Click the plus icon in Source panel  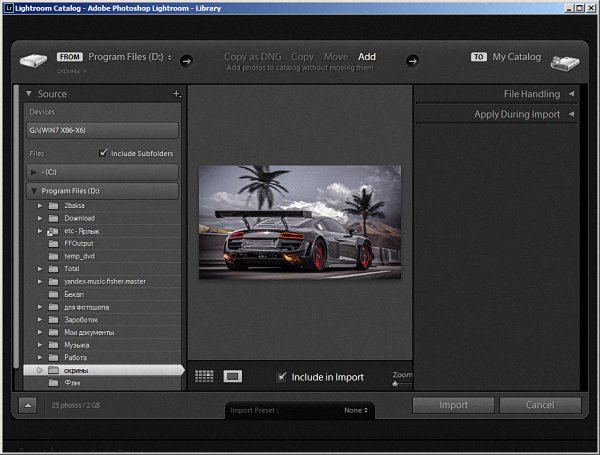coord(176,94)
